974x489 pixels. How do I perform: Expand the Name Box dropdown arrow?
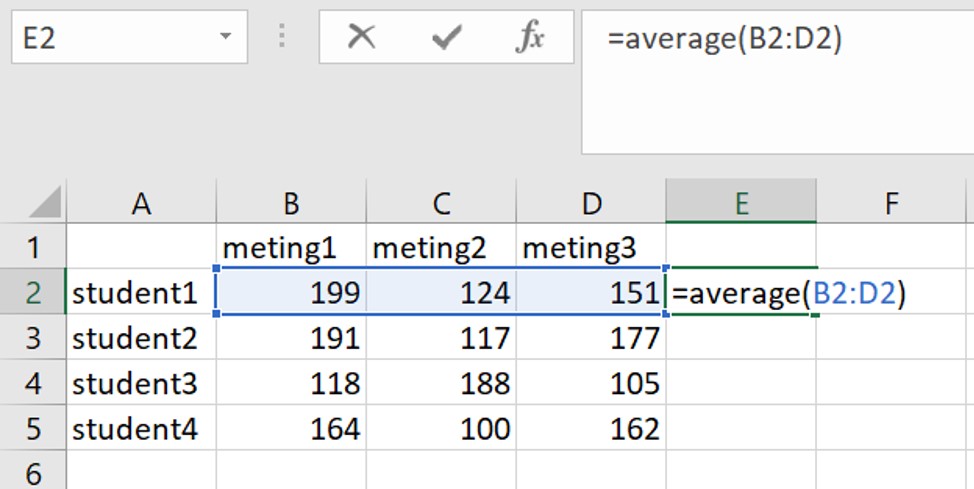point(225,38)
